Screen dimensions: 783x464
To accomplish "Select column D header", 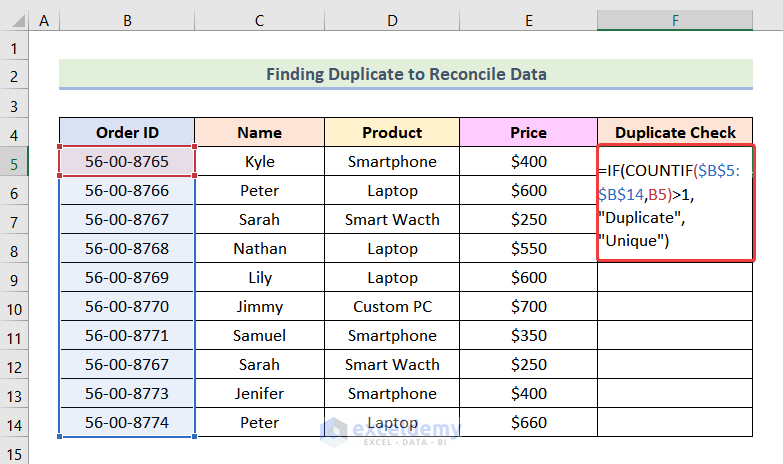I will point(392,21).
